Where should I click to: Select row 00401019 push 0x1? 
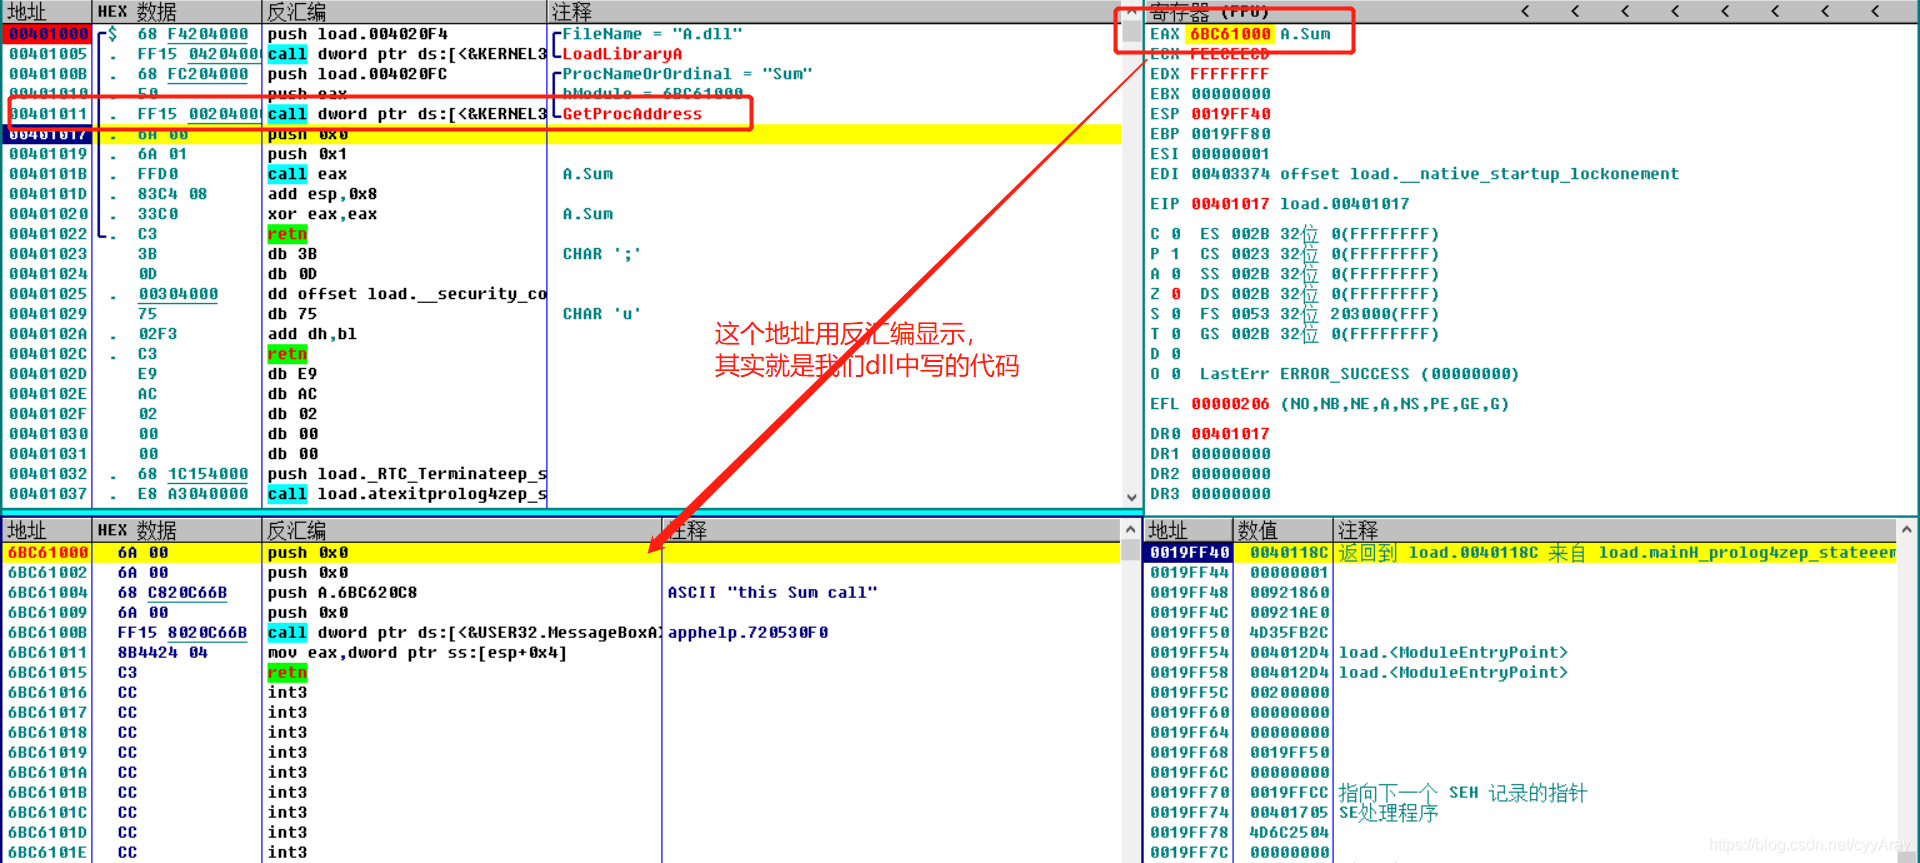(563, 154)
